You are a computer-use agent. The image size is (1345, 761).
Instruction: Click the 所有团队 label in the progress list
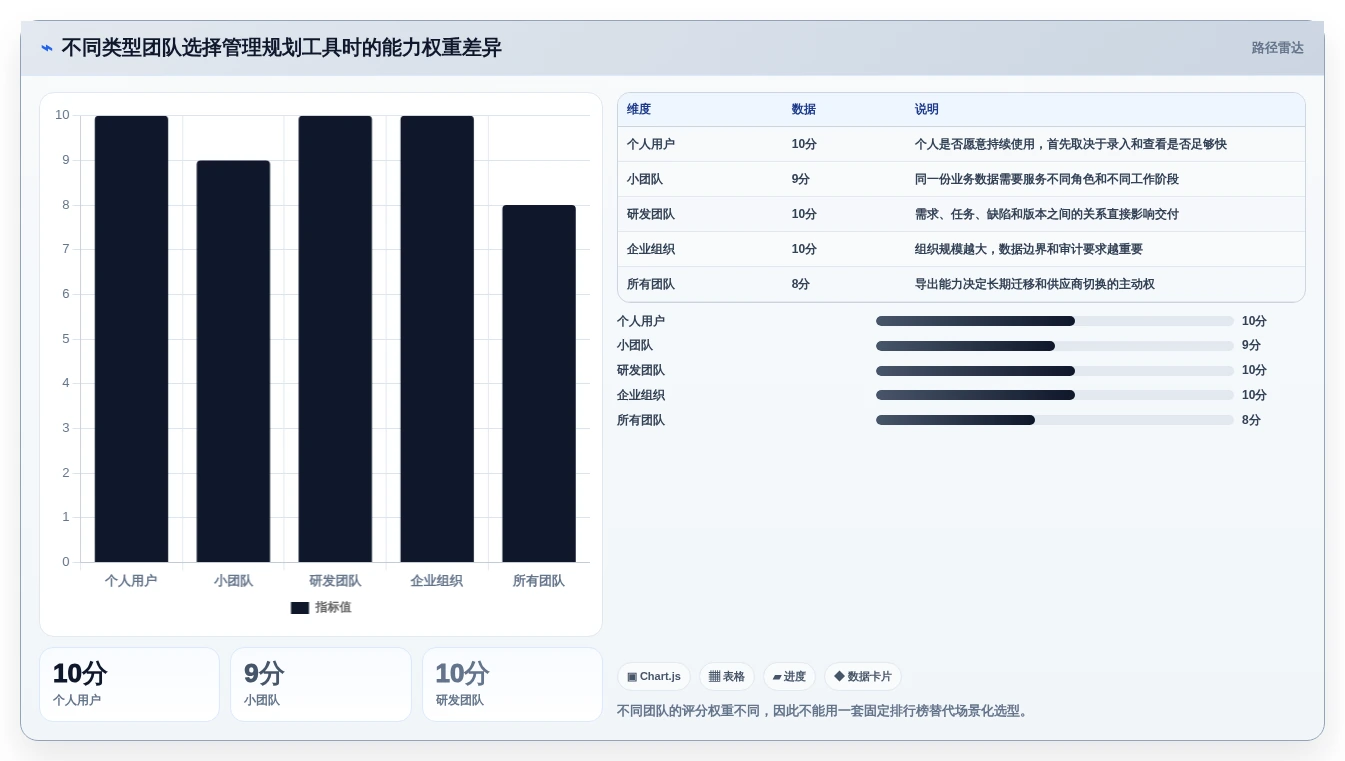pyautogui.click(x=641, y=420)
